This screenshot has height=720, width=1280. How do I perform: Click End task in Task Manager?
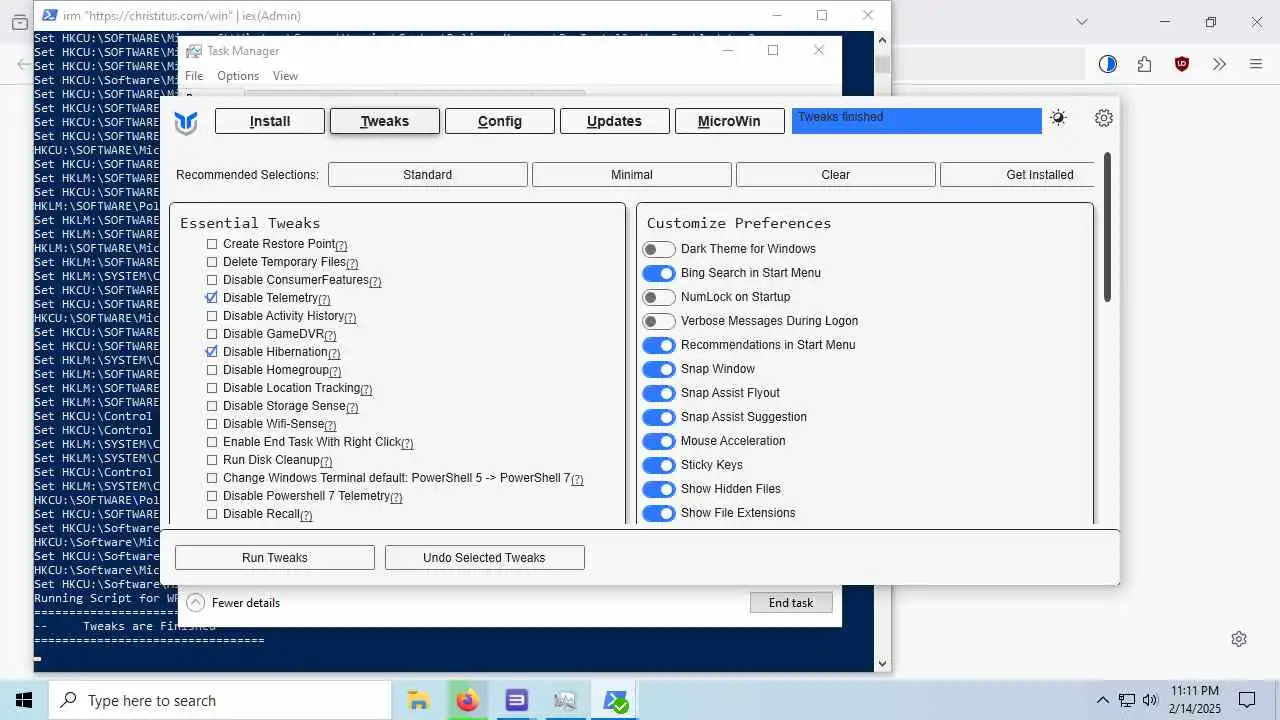[791, 603]
